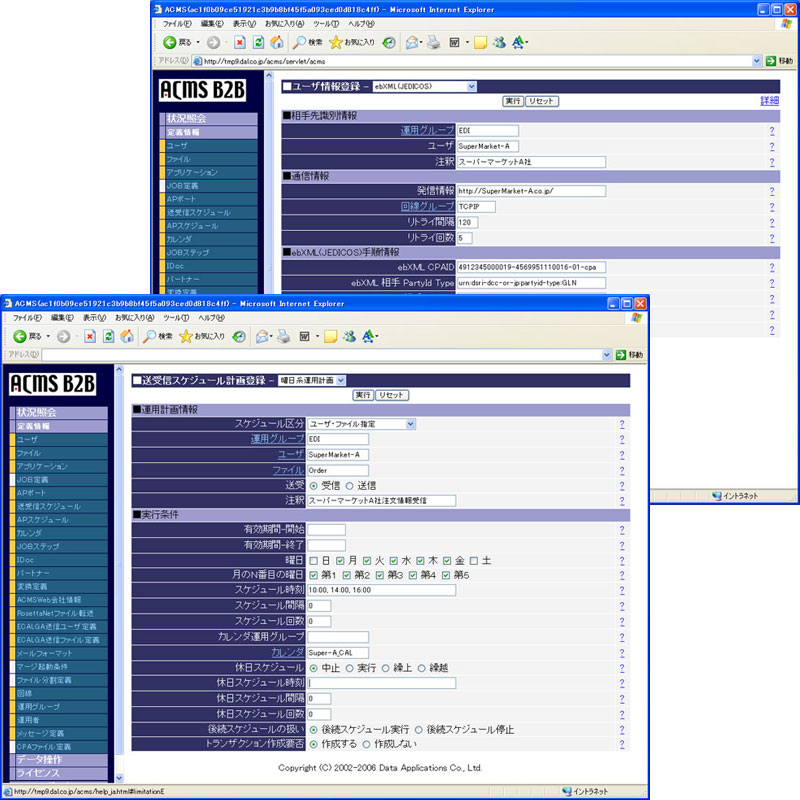Open the ツール(T) menu in the front window

point(176,317)
